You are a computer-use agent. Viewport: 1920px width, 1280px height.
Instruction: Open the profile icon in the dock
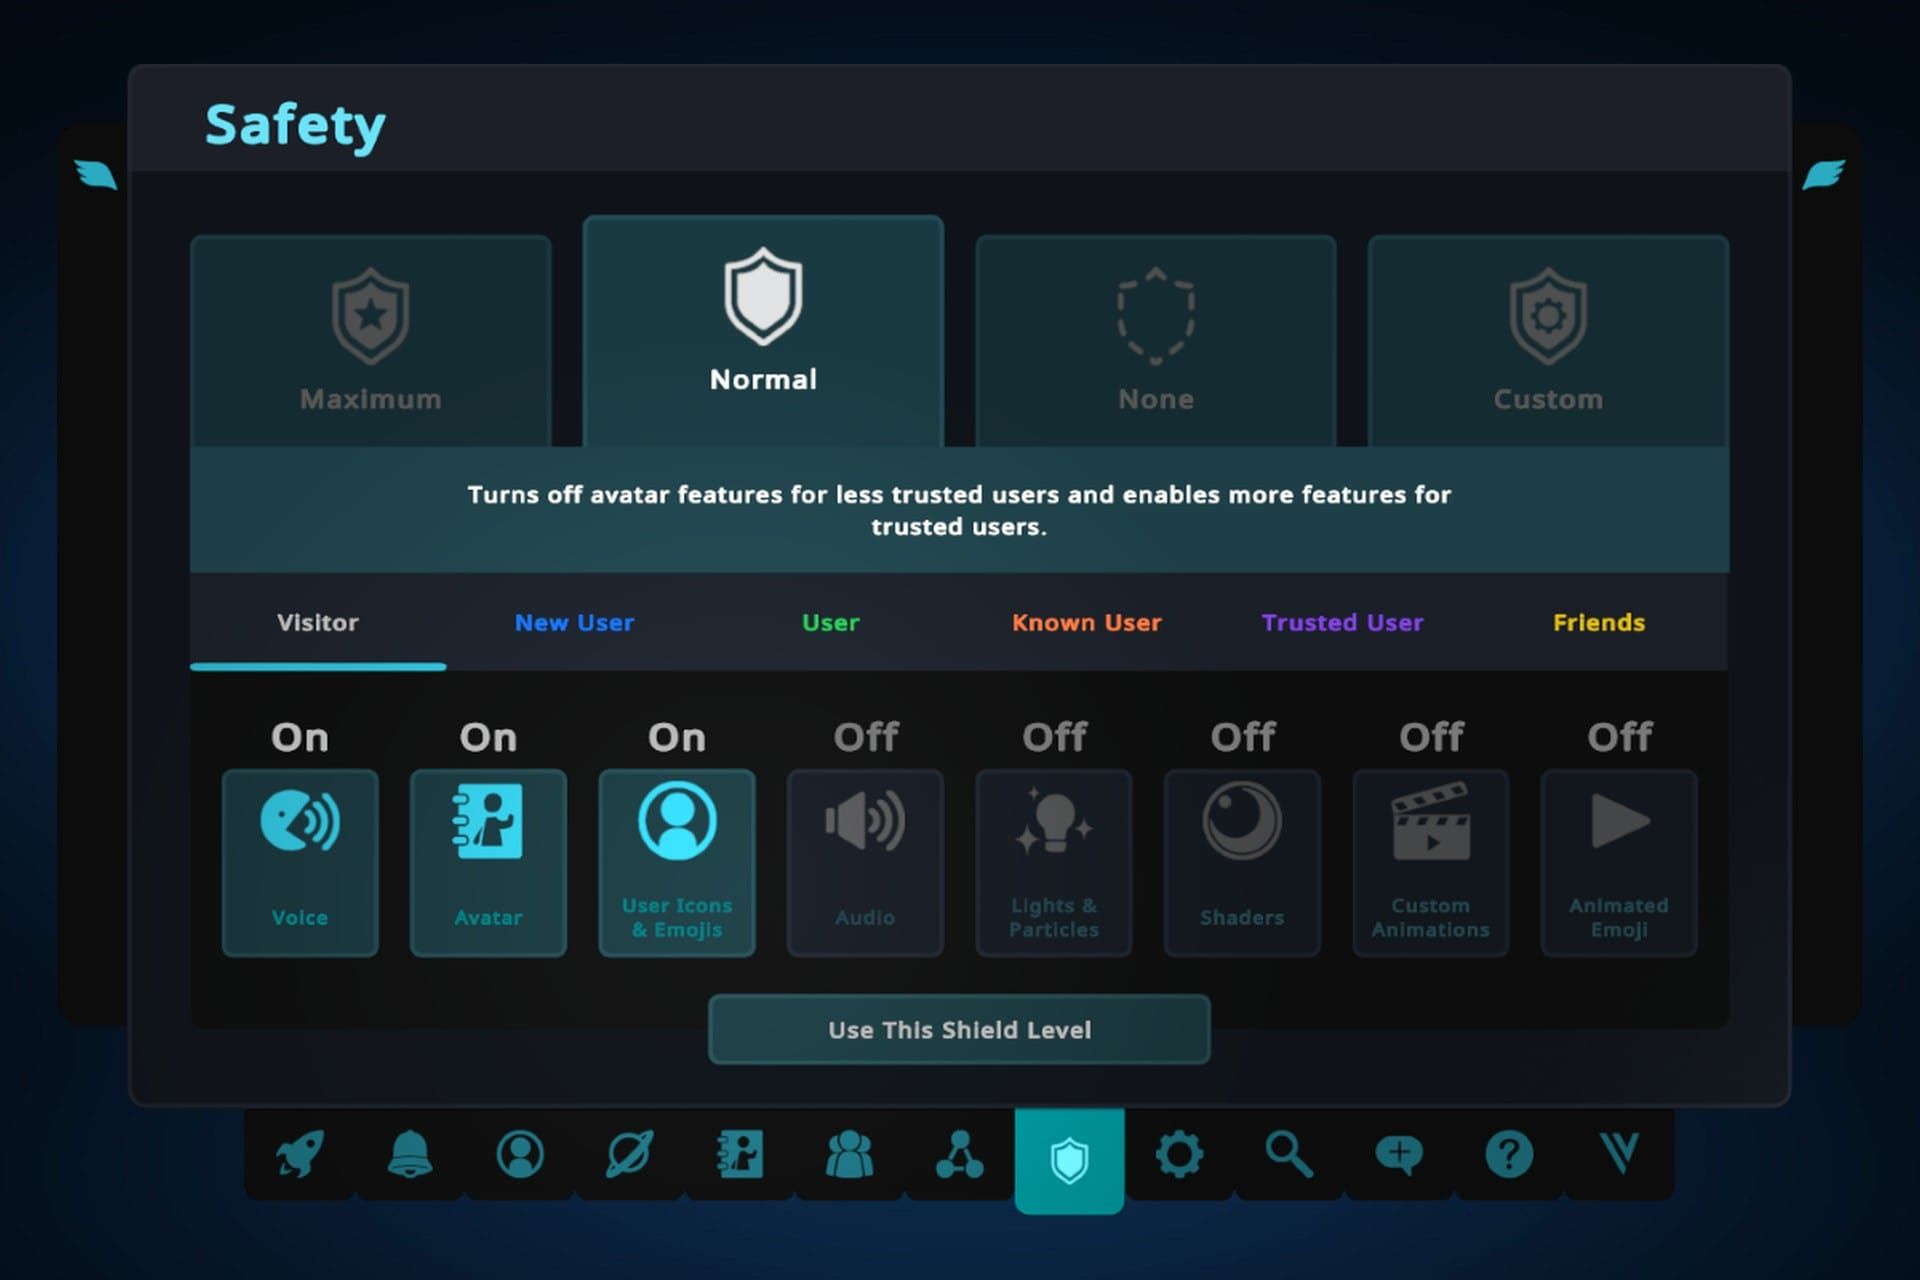[519, 1155]
